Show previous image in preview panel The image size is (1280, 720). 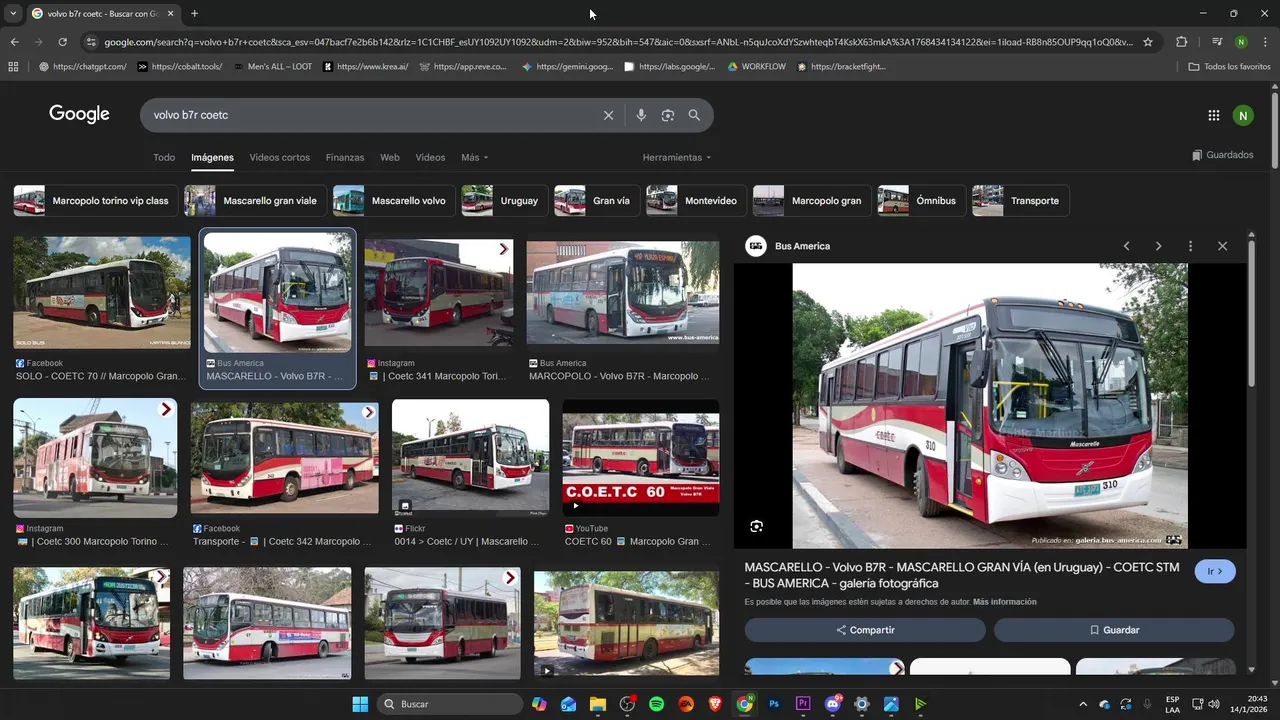point(1126,246)
